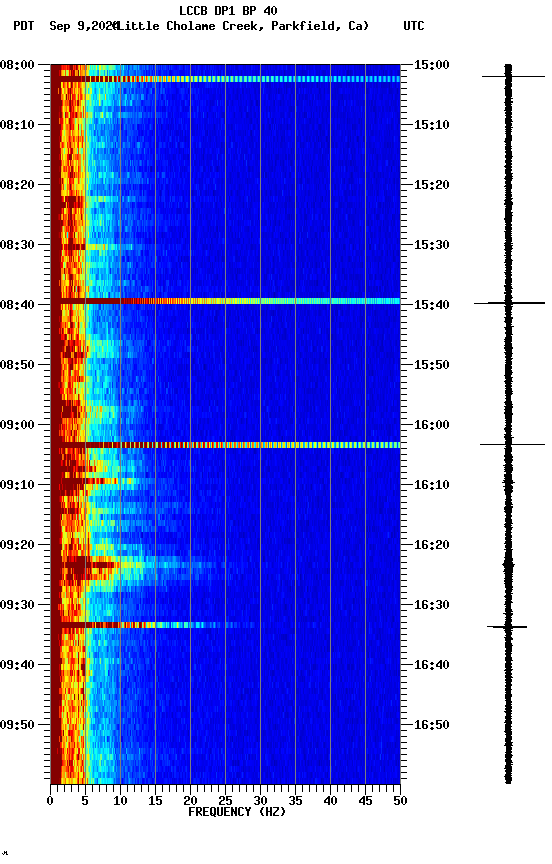This screenshot has width=552, height=864.
Task: Click the 5 Hz frequency axis label
Action: (x=85, y=801)
